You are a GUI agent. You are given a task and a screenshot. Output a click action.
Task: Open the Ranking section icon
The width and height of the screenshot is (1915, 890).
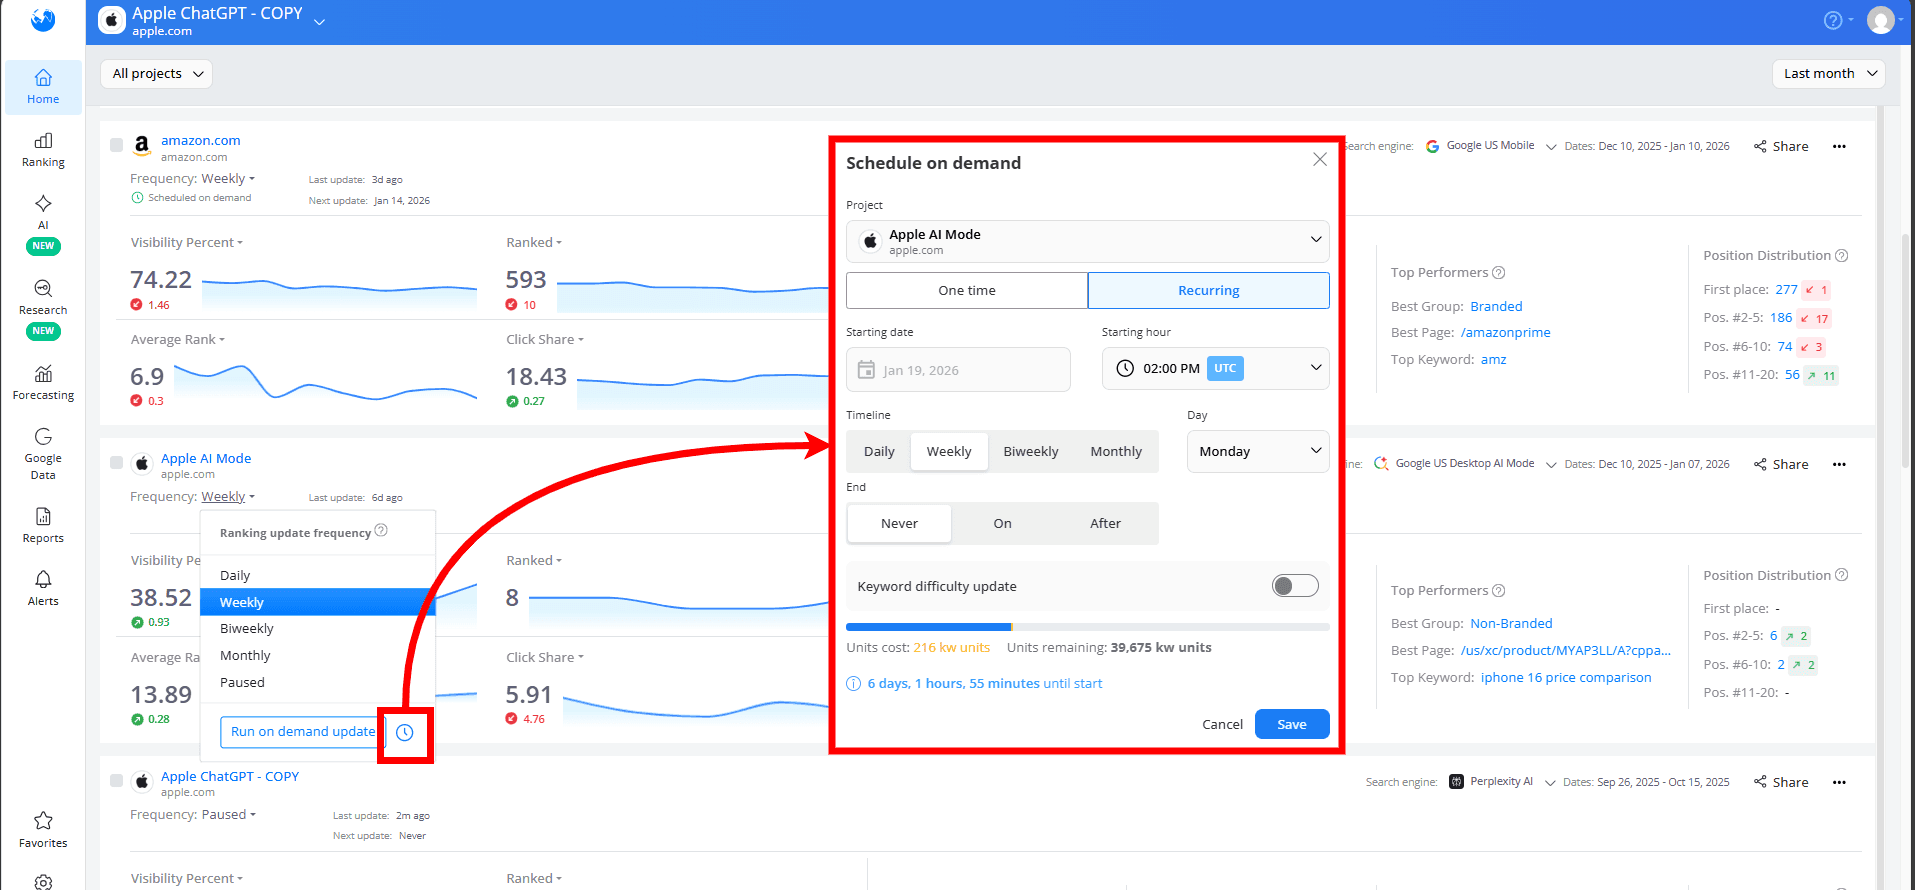coord(43,141)
